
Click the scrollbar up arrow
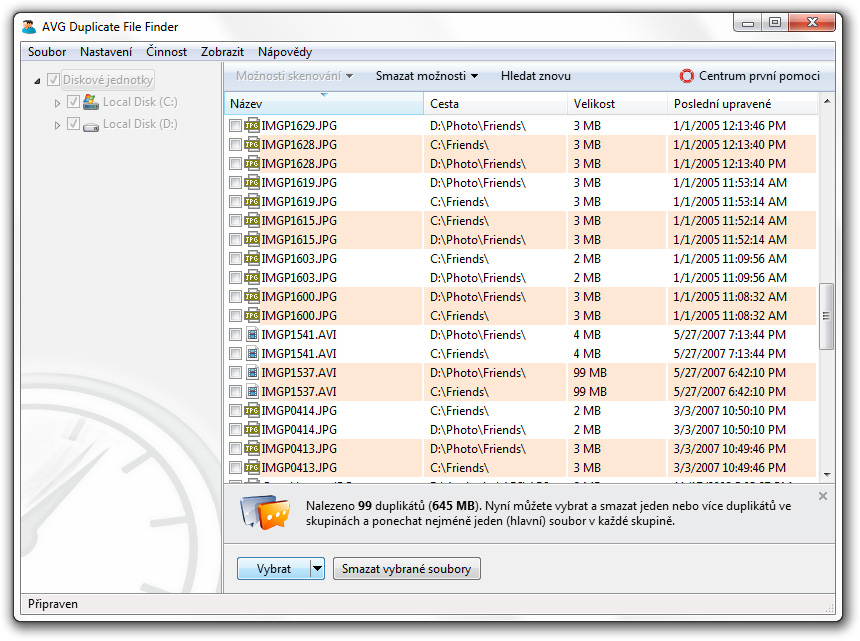(x=827, y=101)
